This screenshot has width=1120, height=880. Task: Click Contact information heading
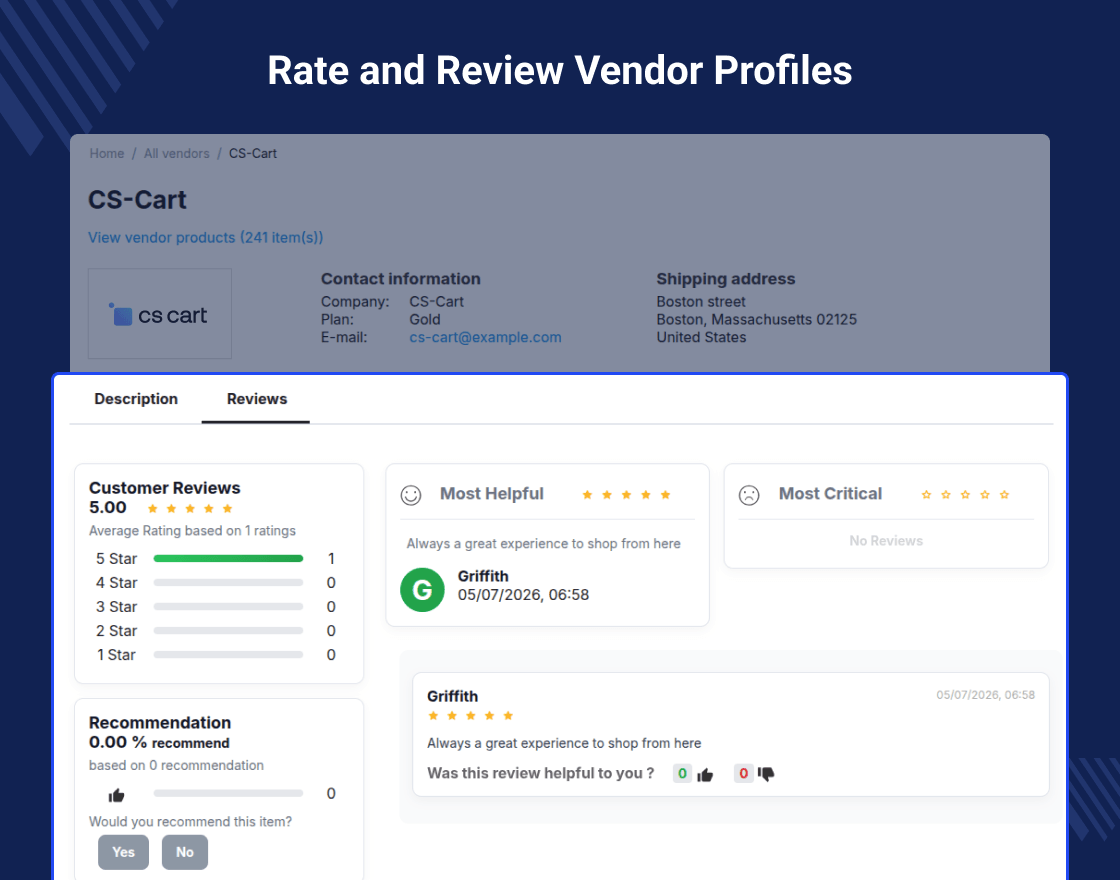pyautogui.click(x=401, y=279)
